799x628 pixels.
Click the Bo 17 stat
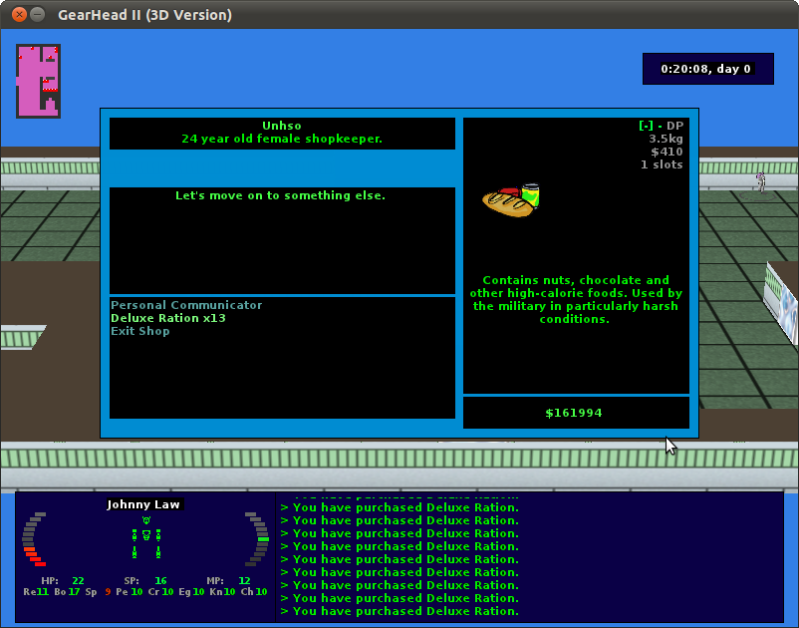tap(67, 592)
